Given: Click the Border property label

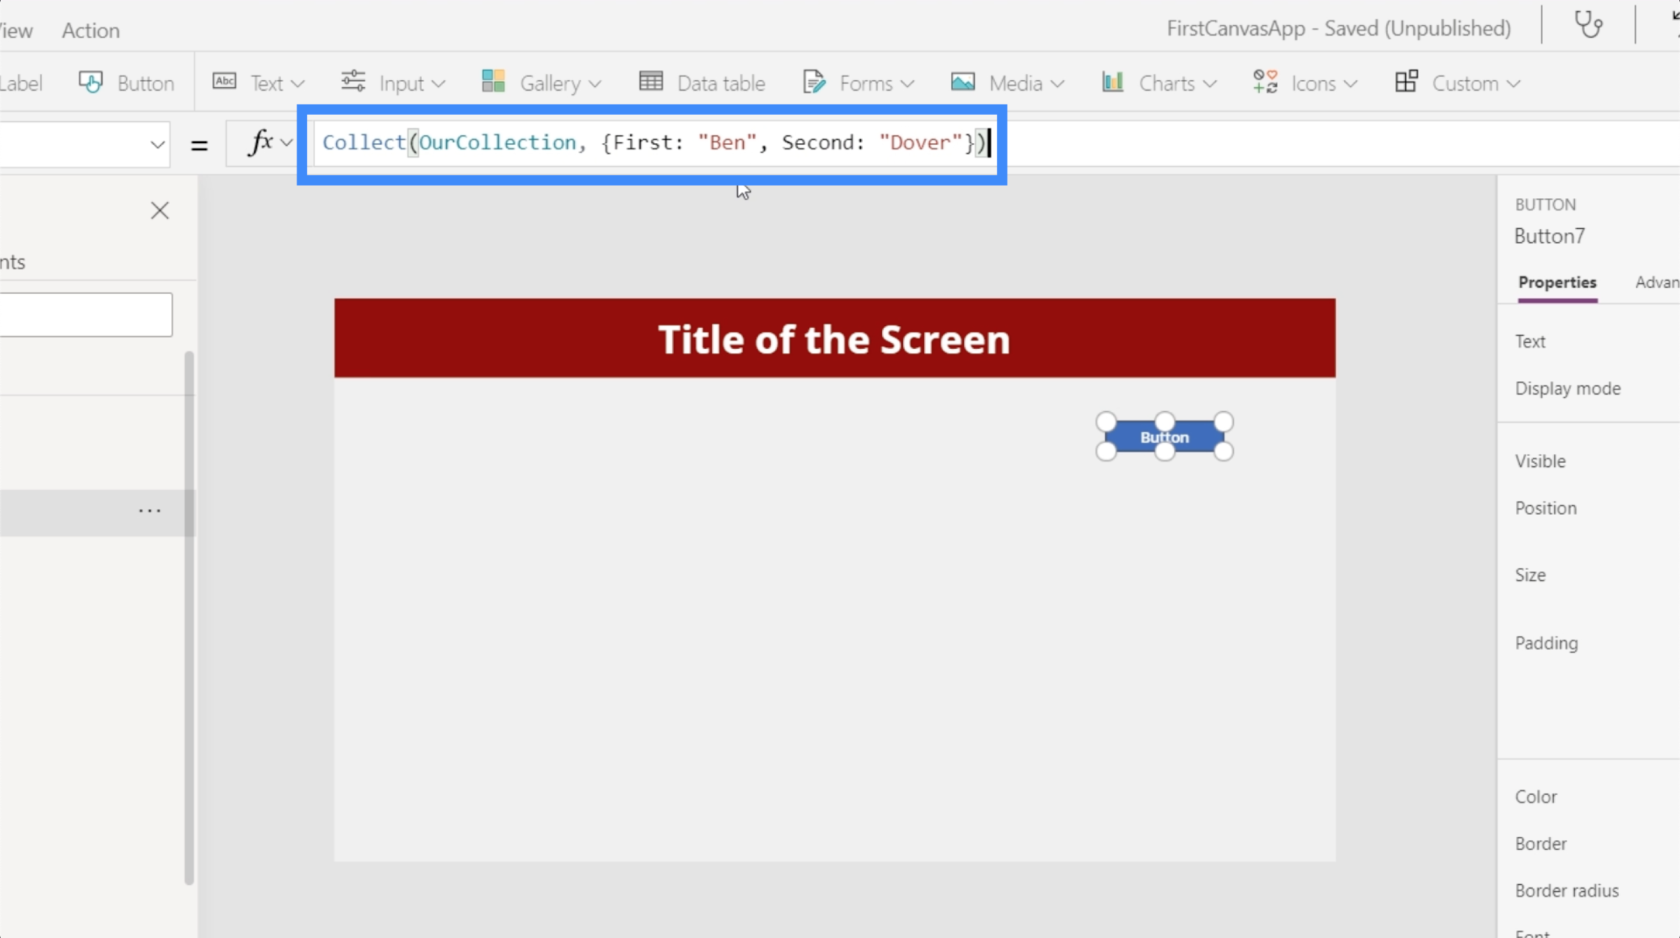Looking at the screenshot, I should point(1540,844).
